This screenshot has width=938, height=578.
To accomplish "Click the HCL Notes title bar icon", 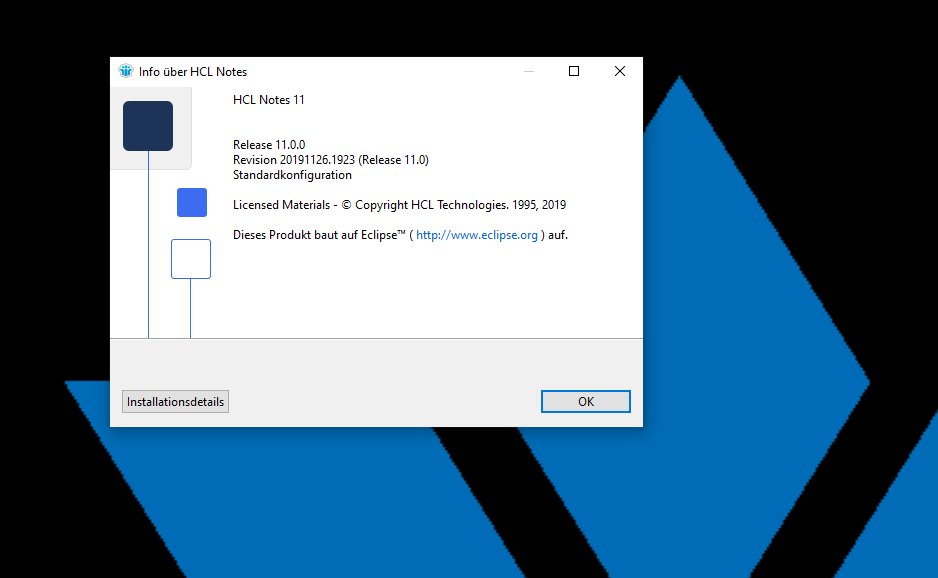I will 126,71.
